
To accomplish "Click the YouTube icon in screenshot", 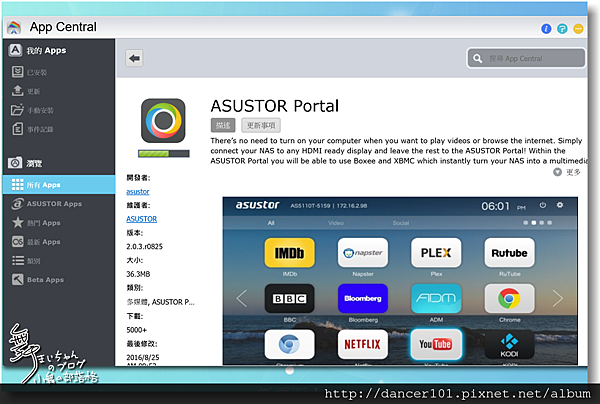I will [436, 344].
